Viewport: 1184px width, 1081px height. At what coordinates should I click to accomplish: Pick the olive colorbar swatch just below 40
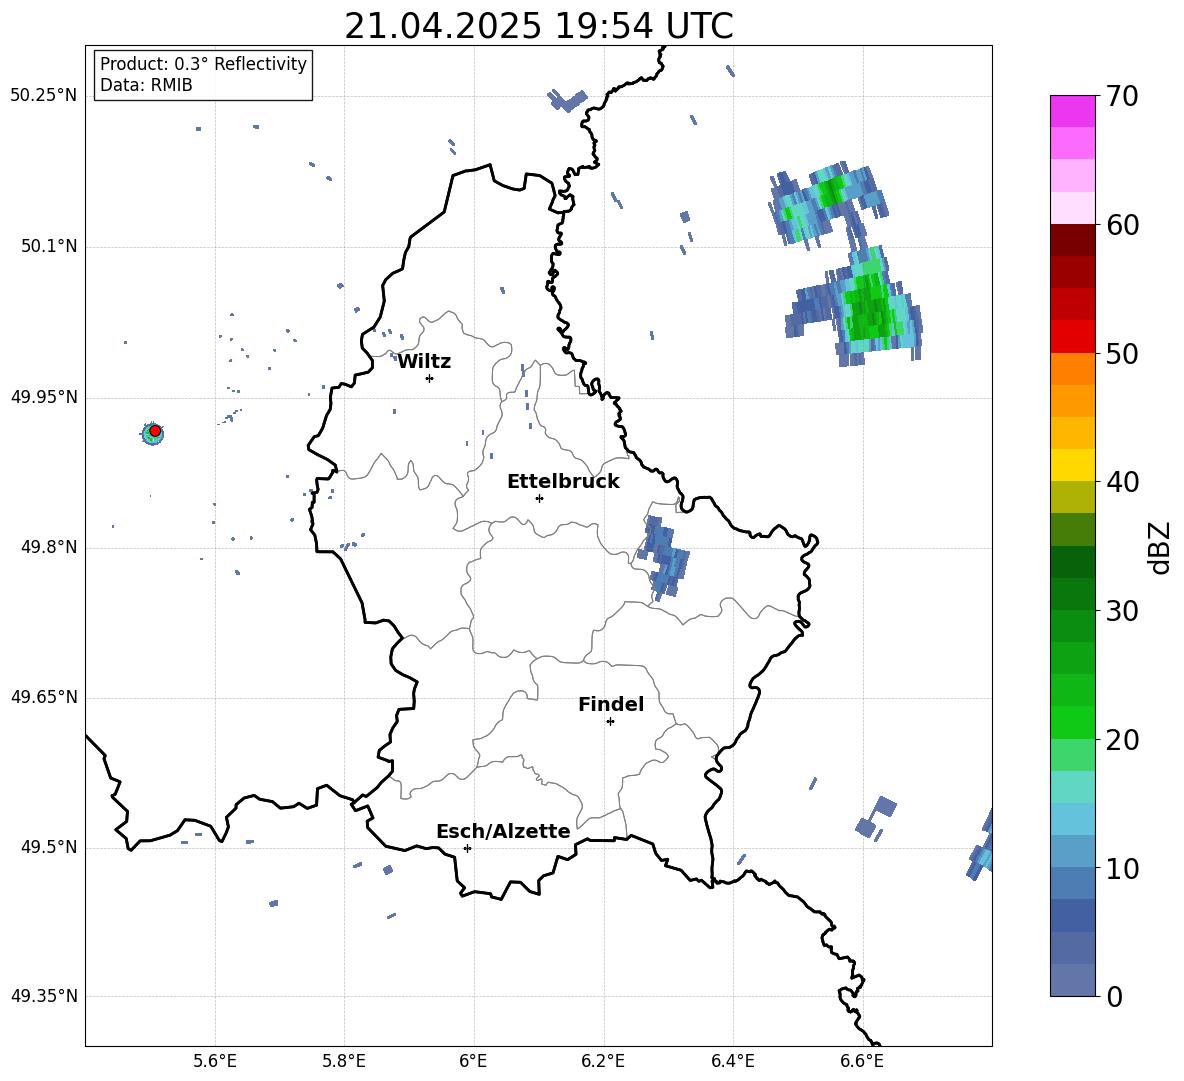click(1072, 497)
